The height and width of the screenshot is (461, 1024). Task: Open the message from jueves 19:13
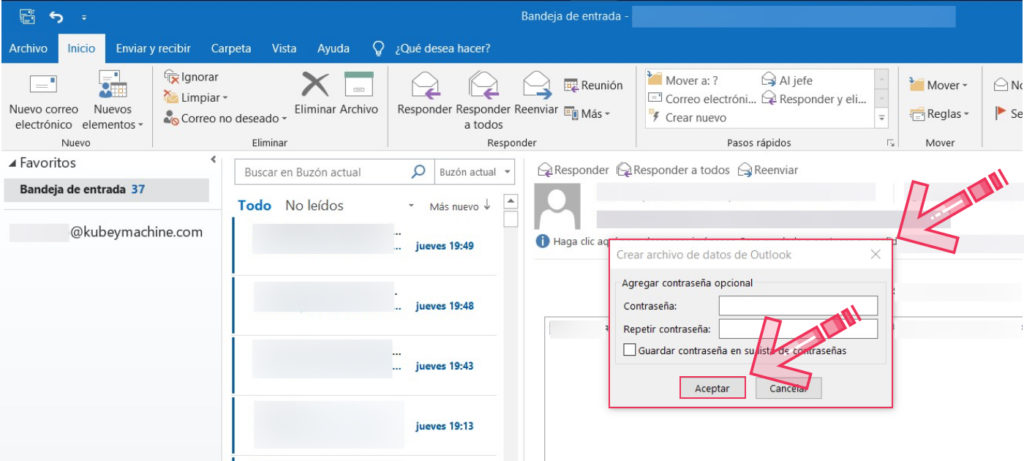[364, 425]
